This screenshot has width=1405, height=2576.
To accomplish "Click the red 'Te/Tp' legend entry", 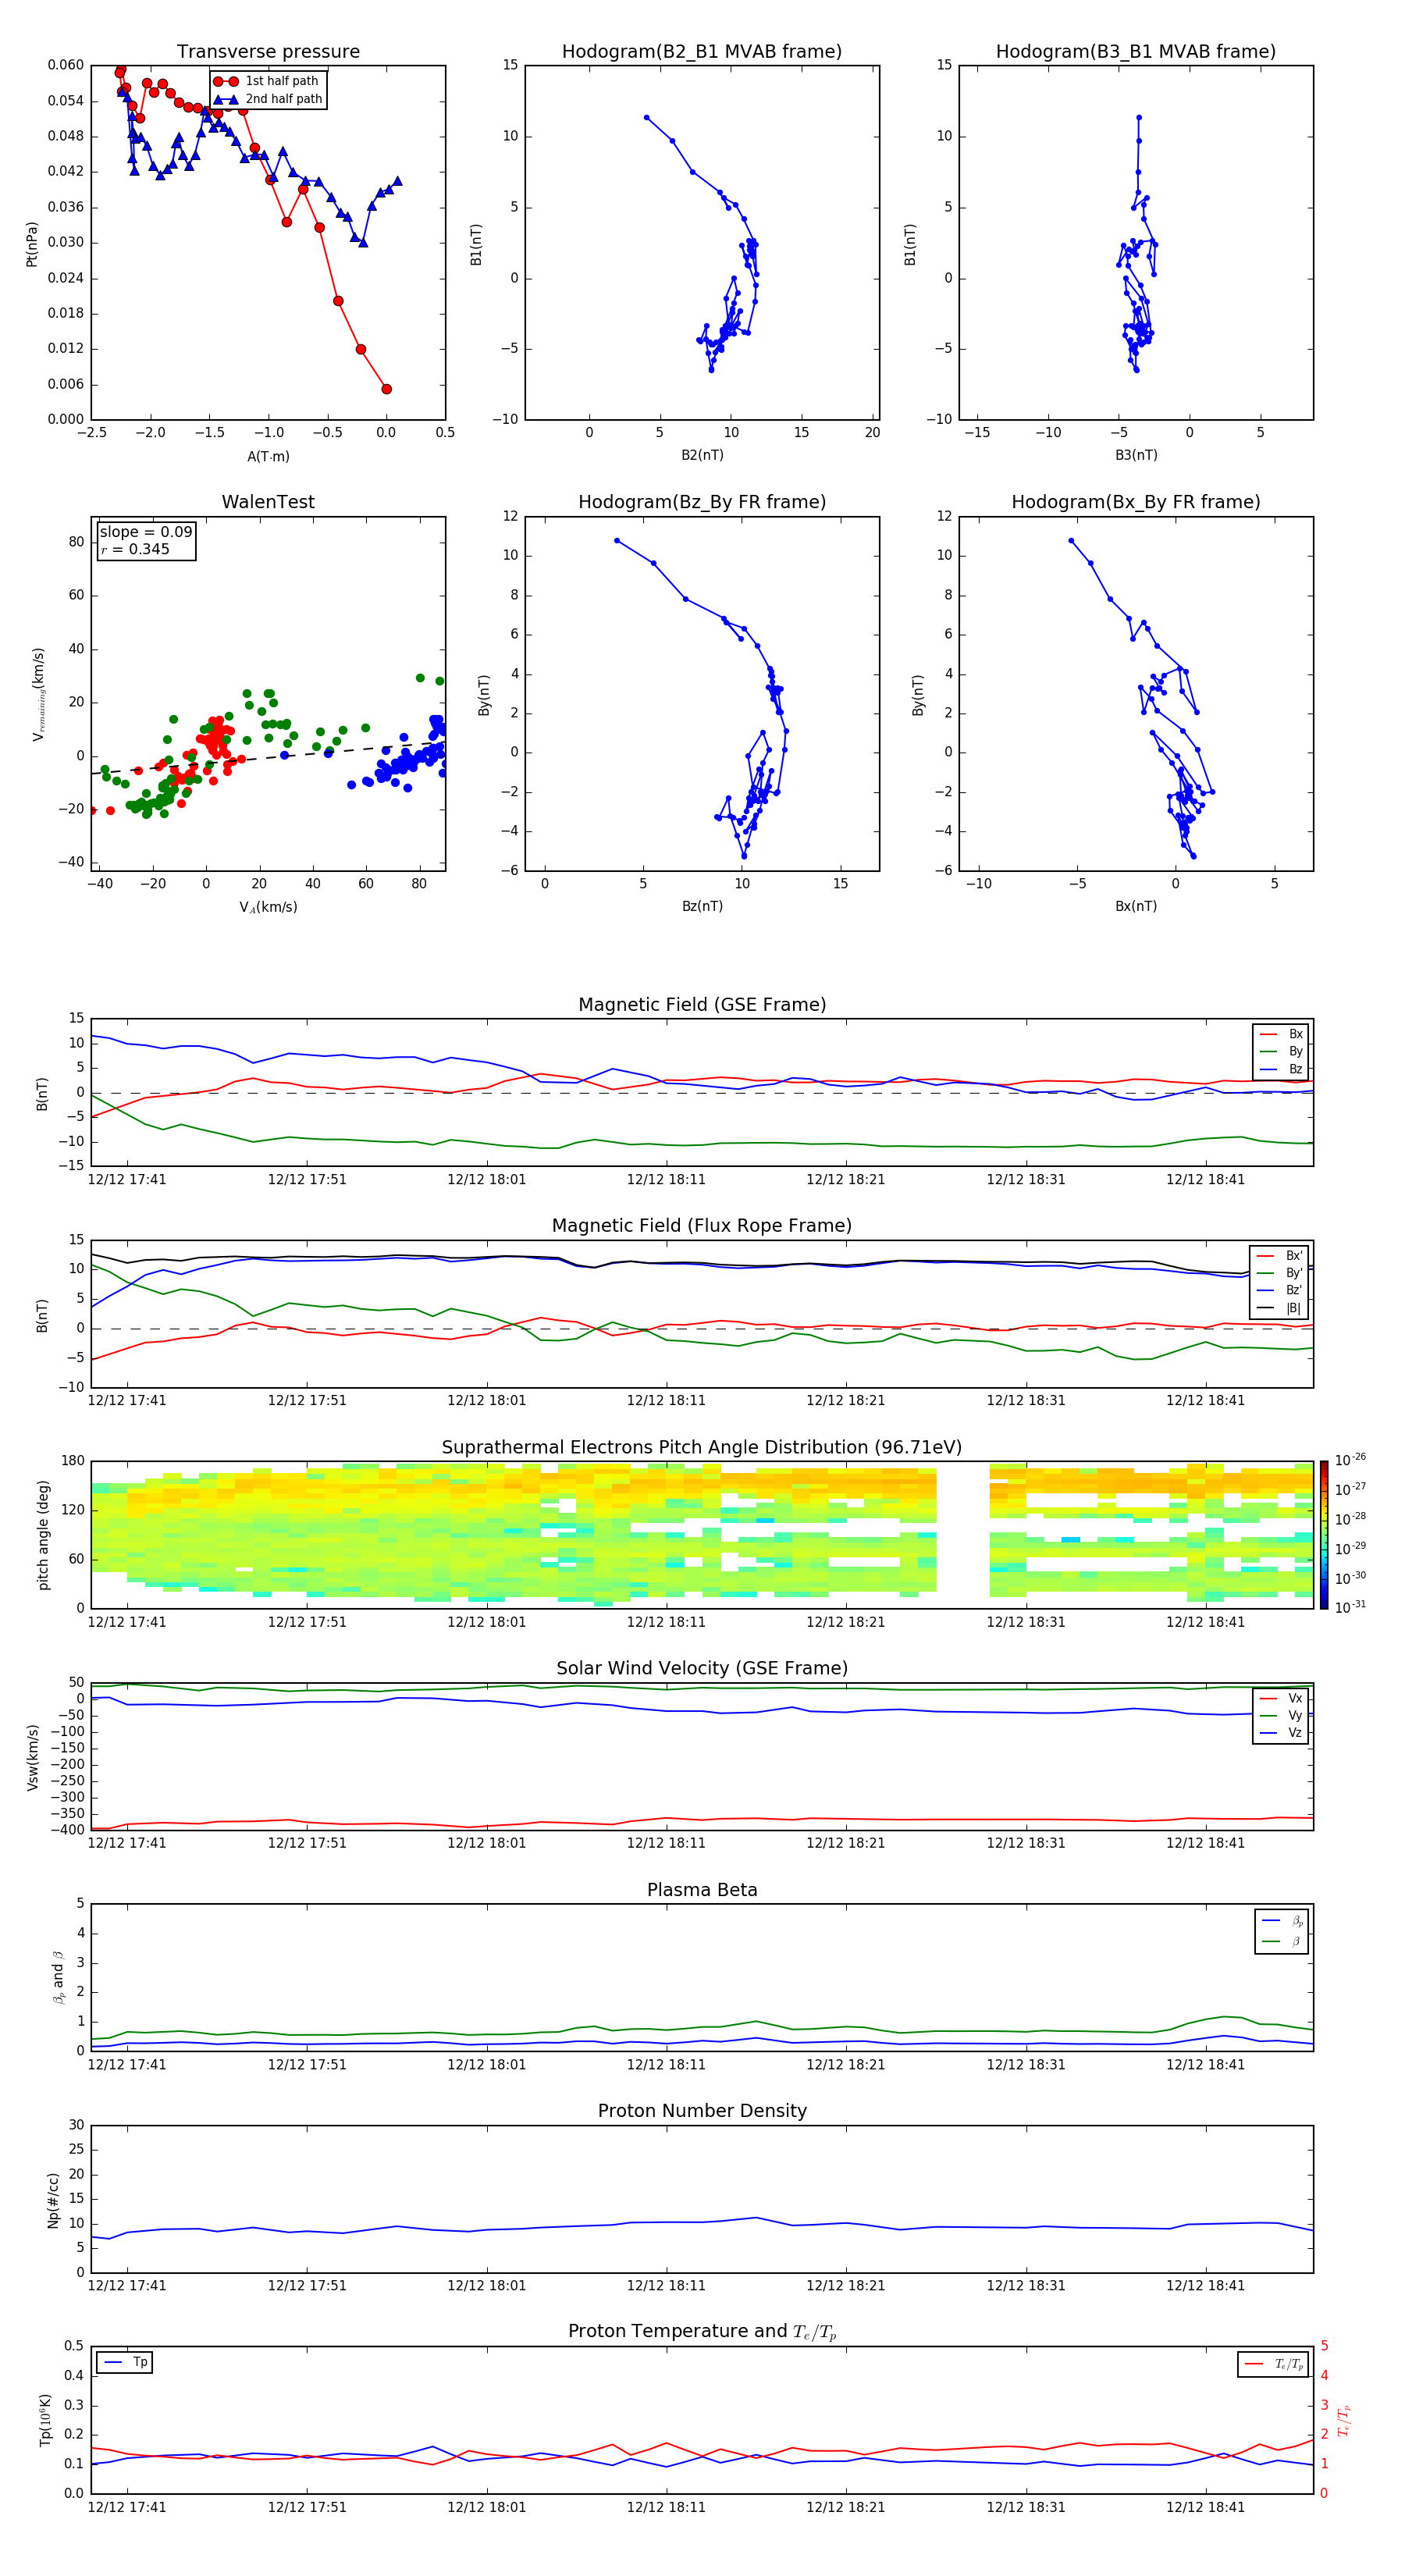I will click(x=1274, y=2364).
